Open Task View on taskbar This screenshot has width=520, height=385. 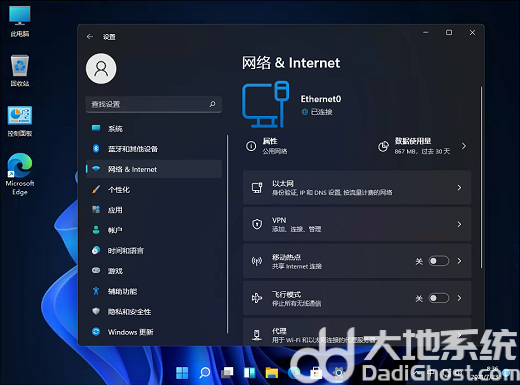[227, 373]
